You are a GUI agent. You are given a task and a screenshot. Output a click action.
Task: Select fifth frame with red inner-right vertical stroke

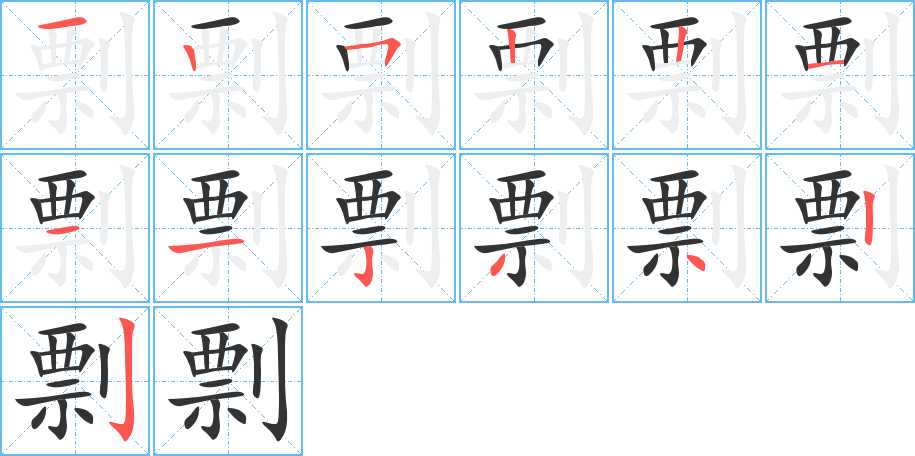(x=687, y=75)
